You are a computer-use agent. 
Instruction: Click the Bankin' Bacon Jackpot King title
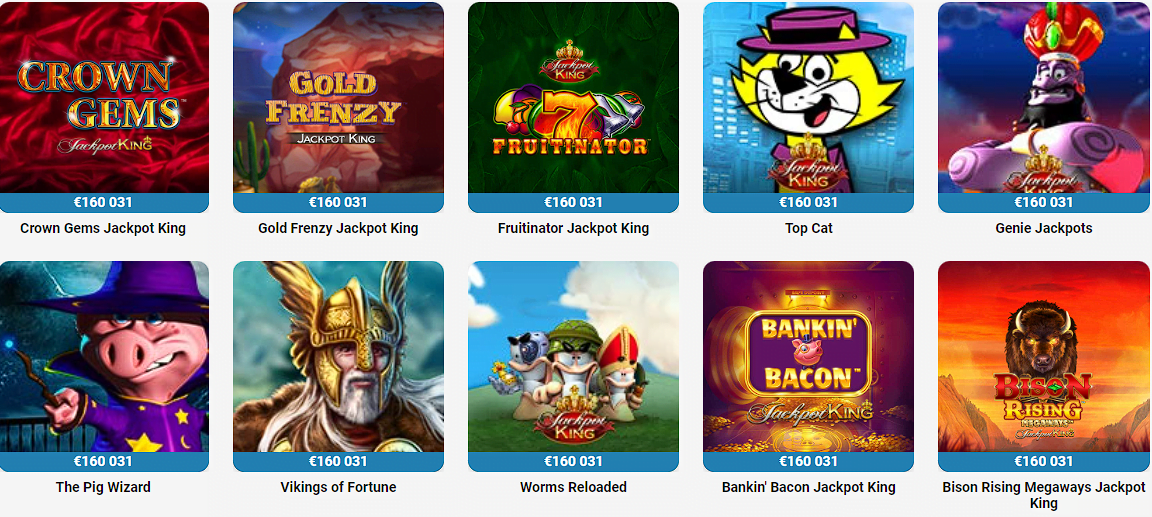pyautogui.click(x=808, y=487)
